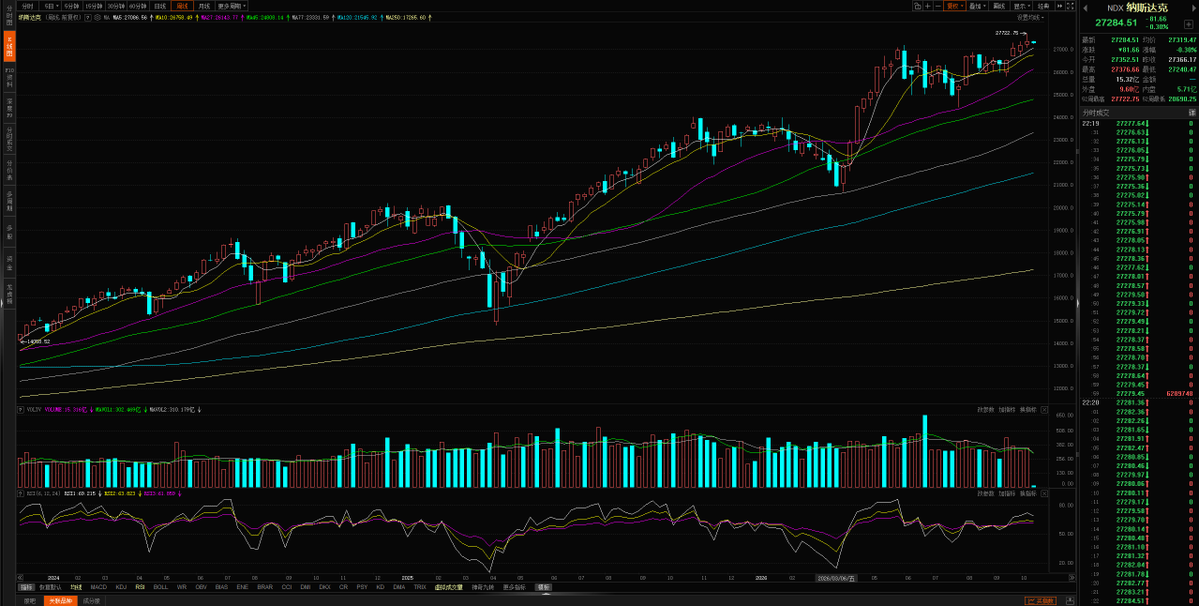The width and height of the screenshot is (1199, 606).
Task: Select K线图 in left sidebar
Action: click(9, 46)
